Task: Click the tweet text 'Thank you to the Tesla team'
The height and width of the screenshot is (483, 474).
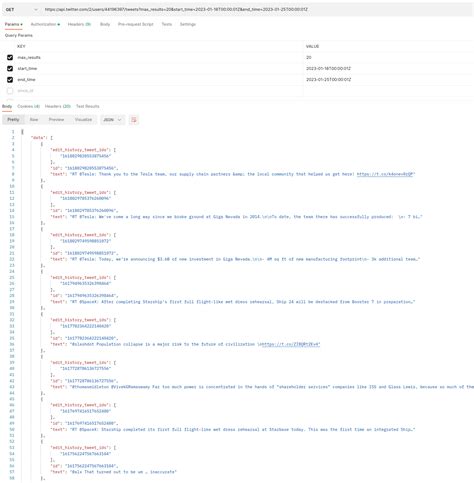Action: (x=132, y=174)
